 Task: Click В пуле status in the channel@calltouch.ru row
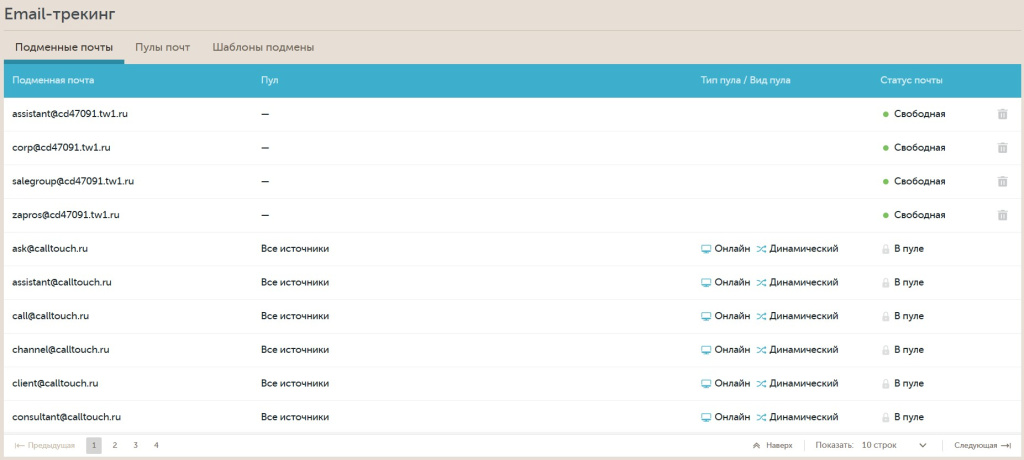pyautogui.click(x=909, y=350)
